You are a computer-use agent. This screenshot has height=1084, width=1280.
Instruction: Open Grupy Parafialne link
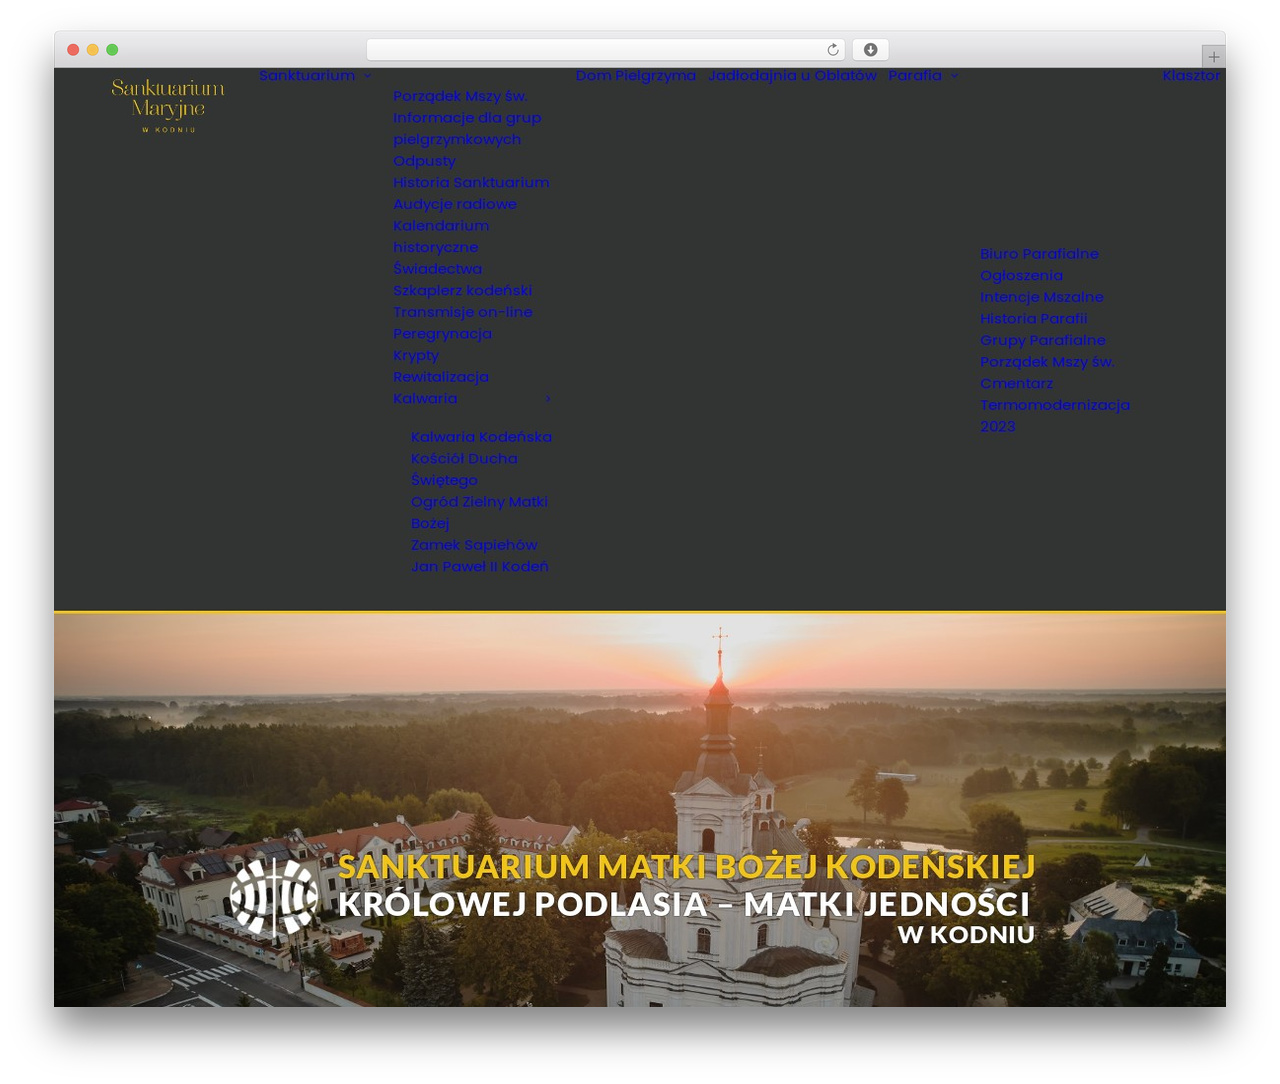[1043, 340]
